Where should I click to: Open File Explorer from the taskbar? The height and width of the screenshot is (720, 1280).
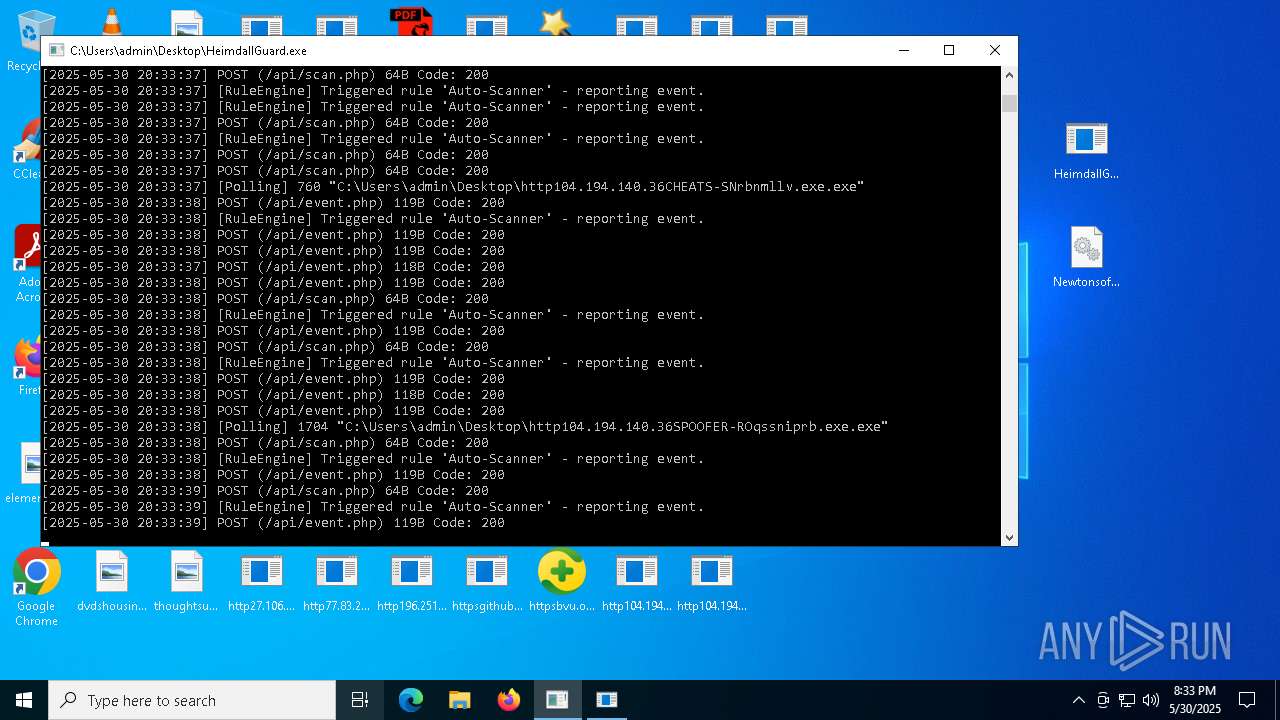pyautogui.click(x=460, y=700)
